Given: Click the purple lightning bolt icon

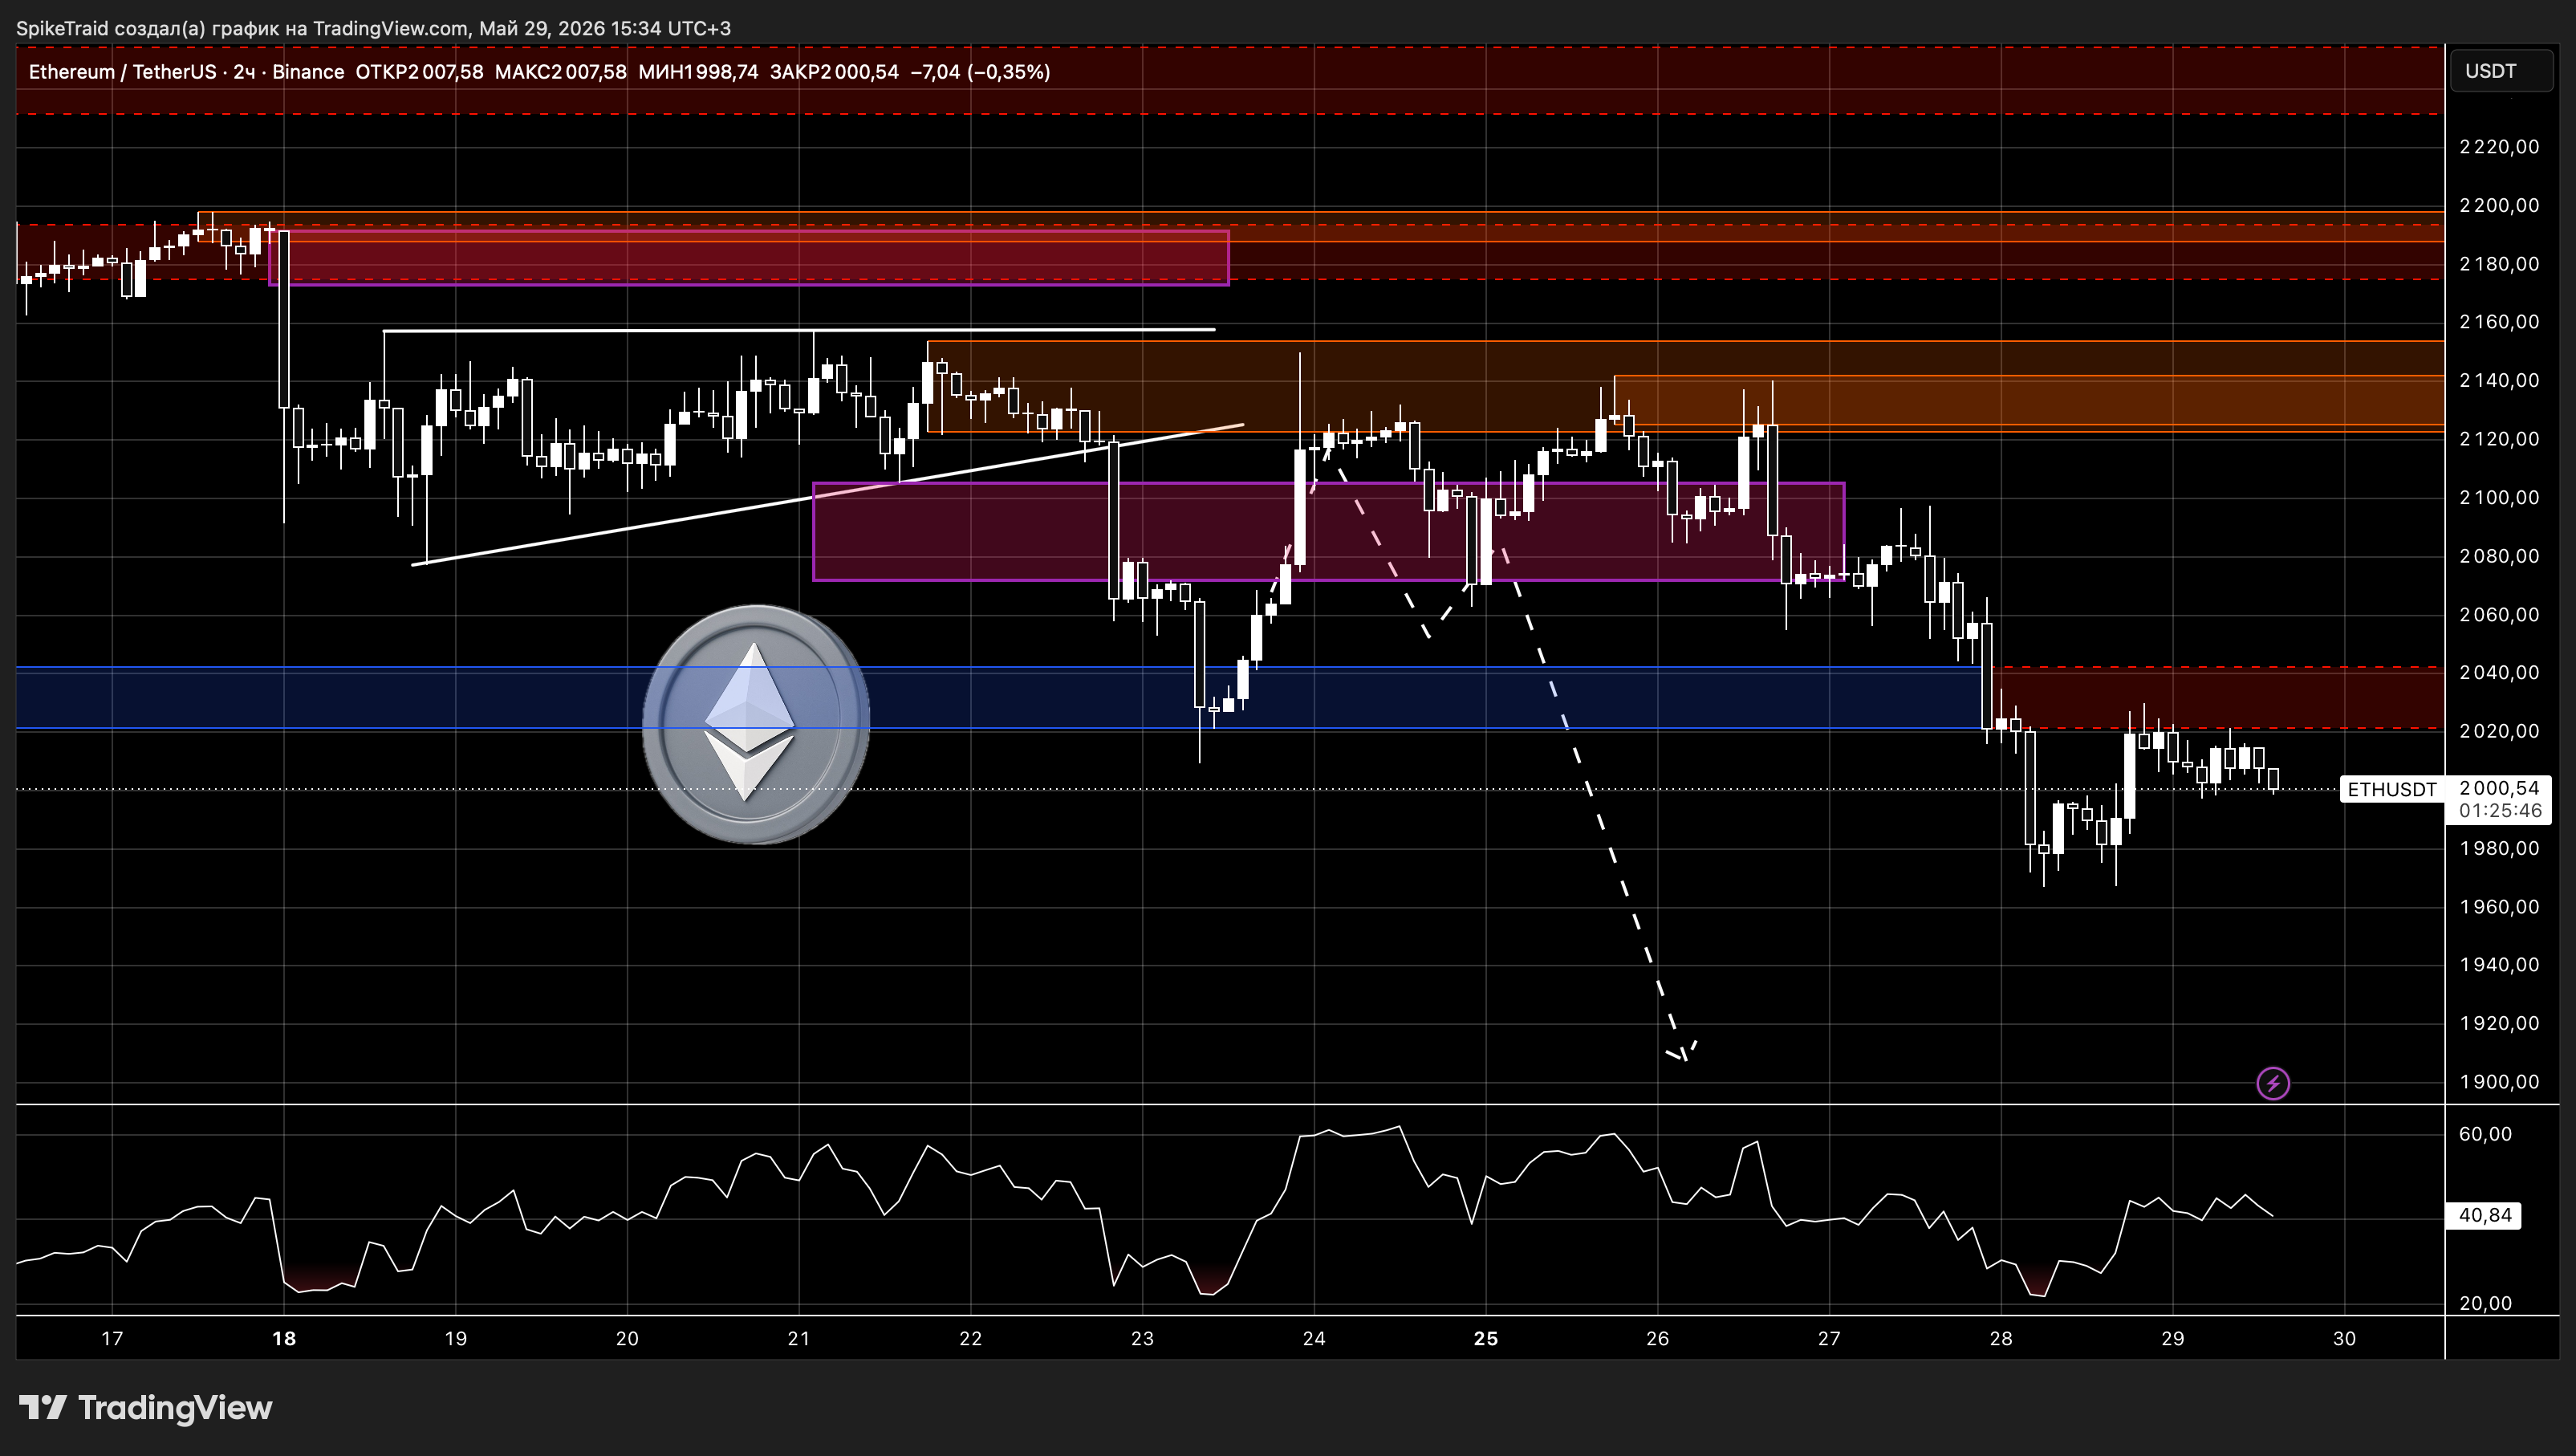Looking at the screenshot, I should pyautogui.click(x=2273, y=1083).
